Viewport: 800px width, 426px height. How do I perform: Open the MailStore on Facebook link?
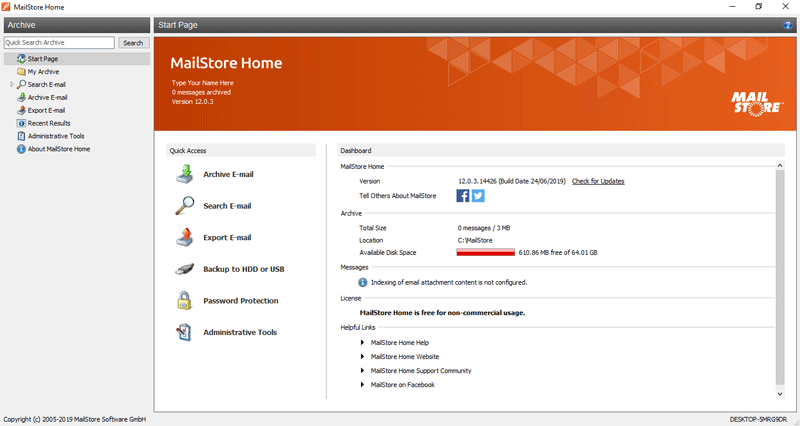click(403, 385)
